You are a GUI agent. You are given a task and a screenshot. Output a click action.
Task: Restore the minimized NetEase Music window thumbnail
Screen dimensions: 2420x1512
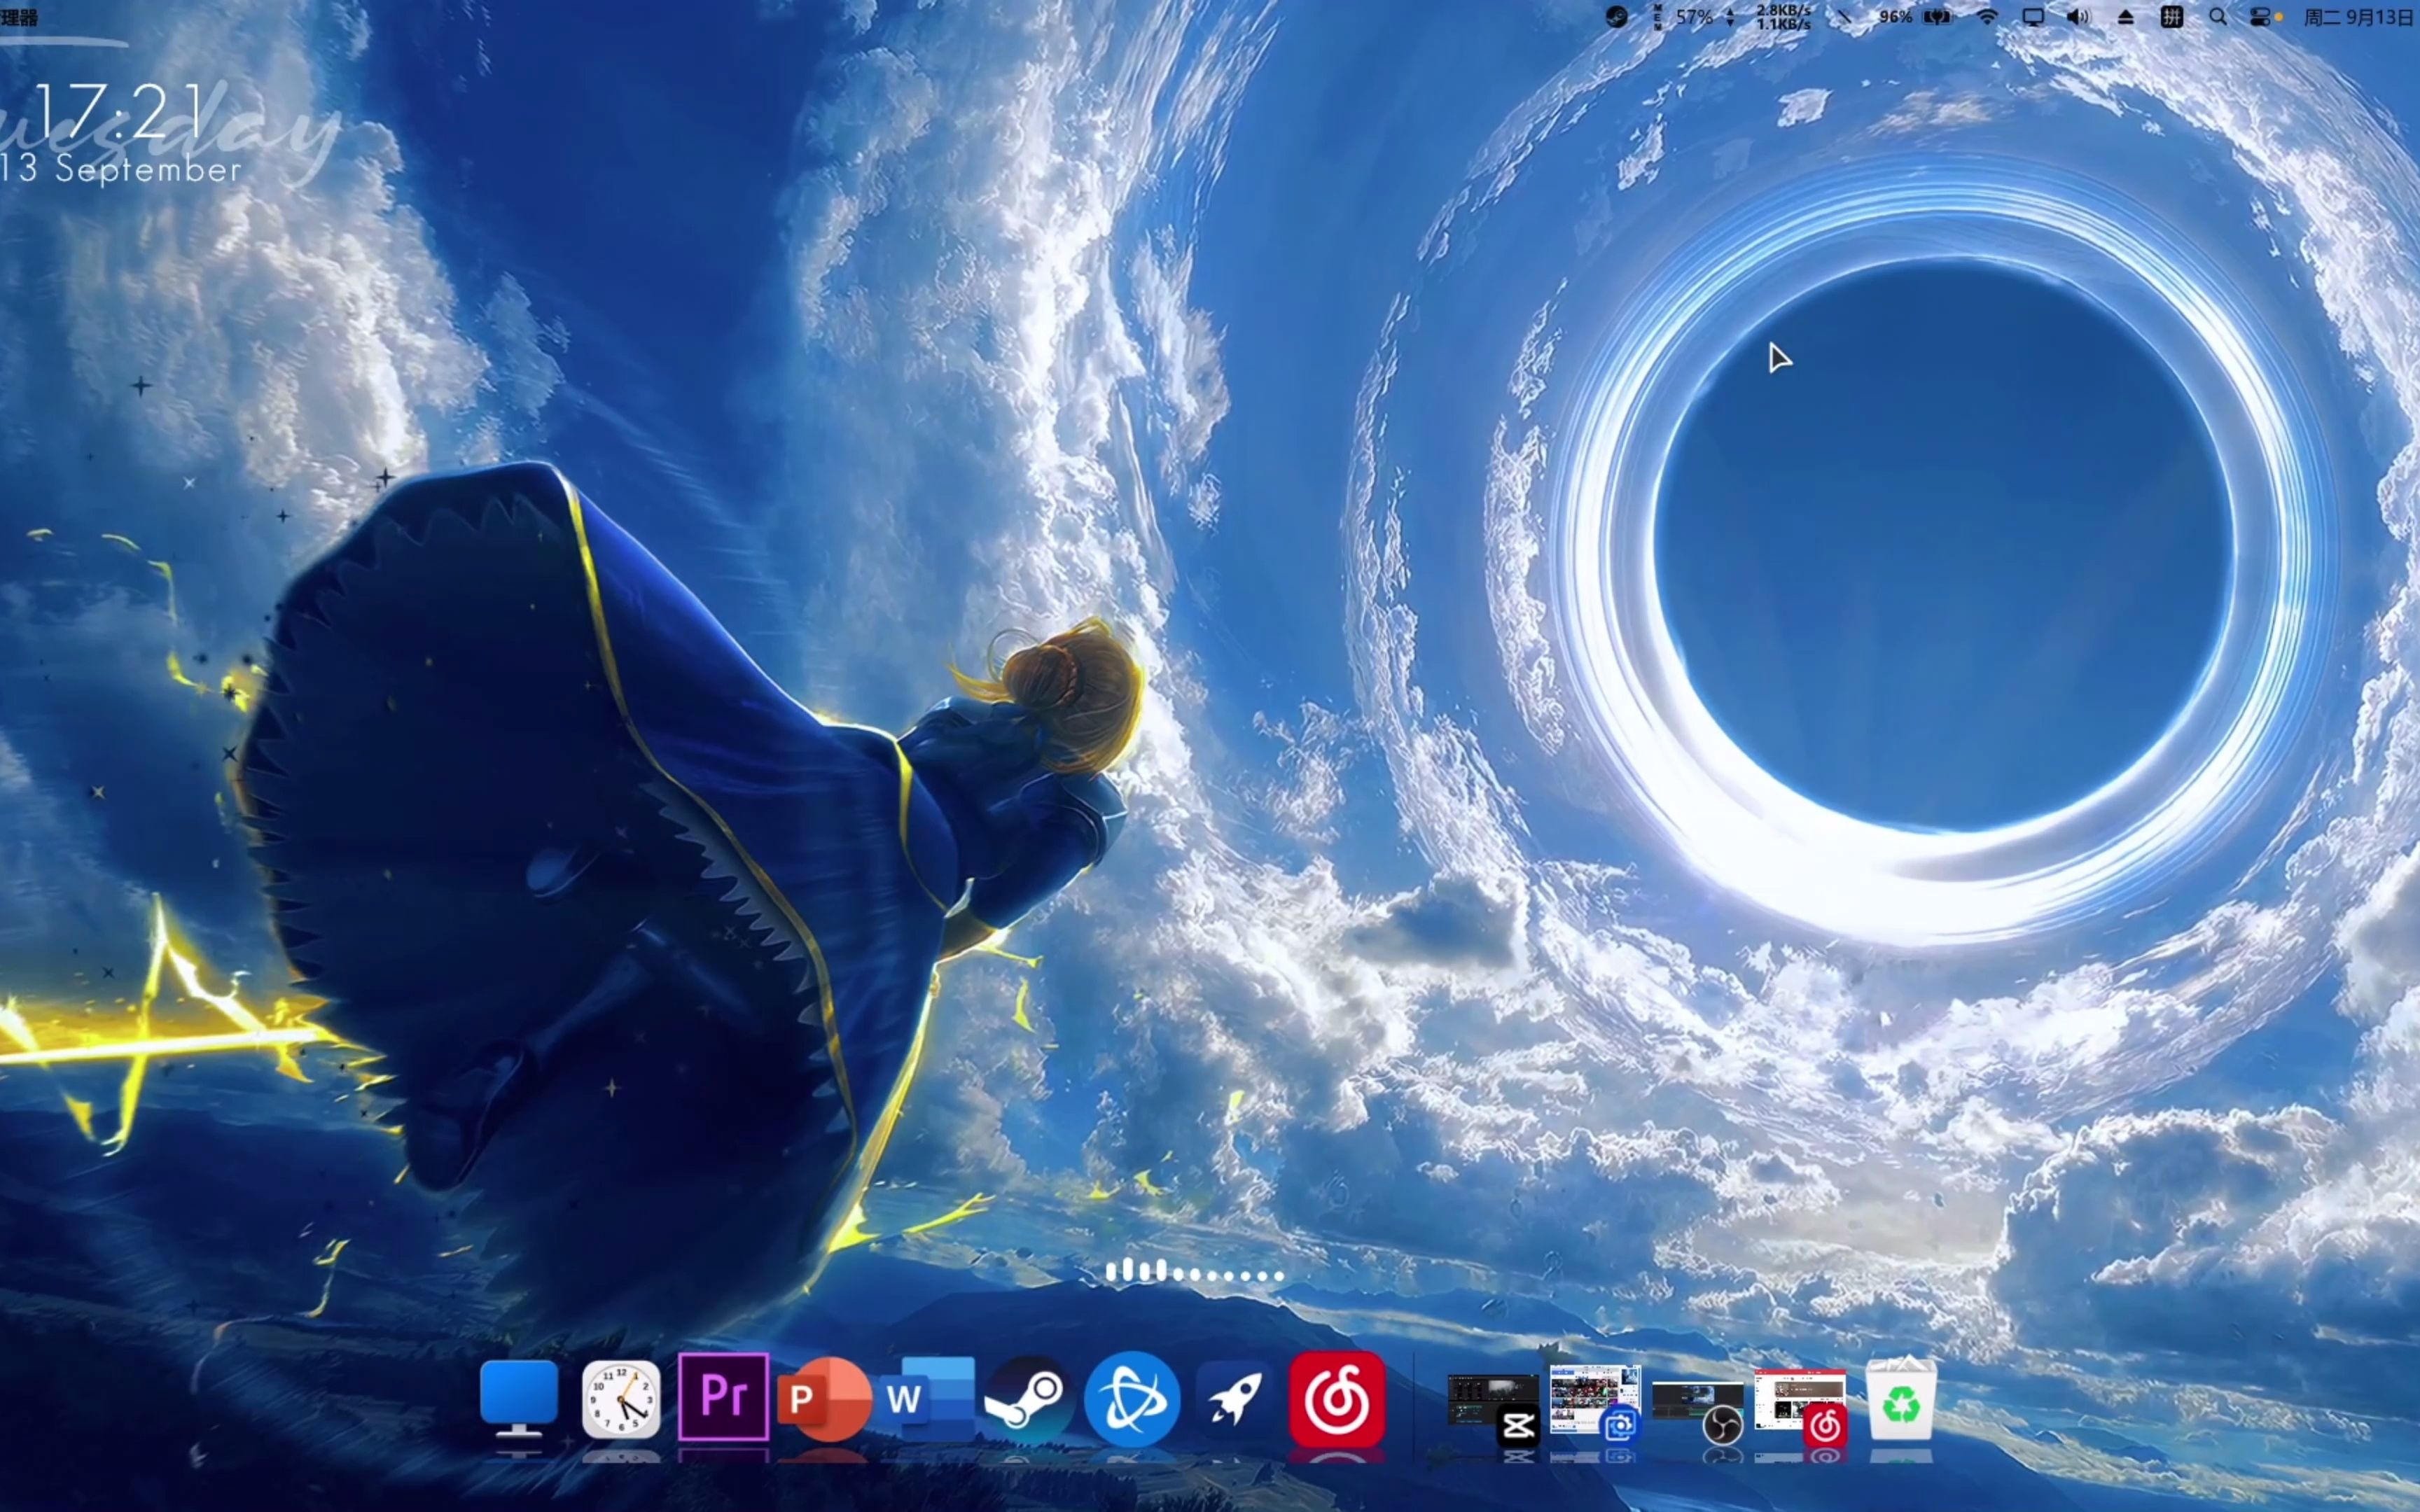(x=1800, y=1406)
